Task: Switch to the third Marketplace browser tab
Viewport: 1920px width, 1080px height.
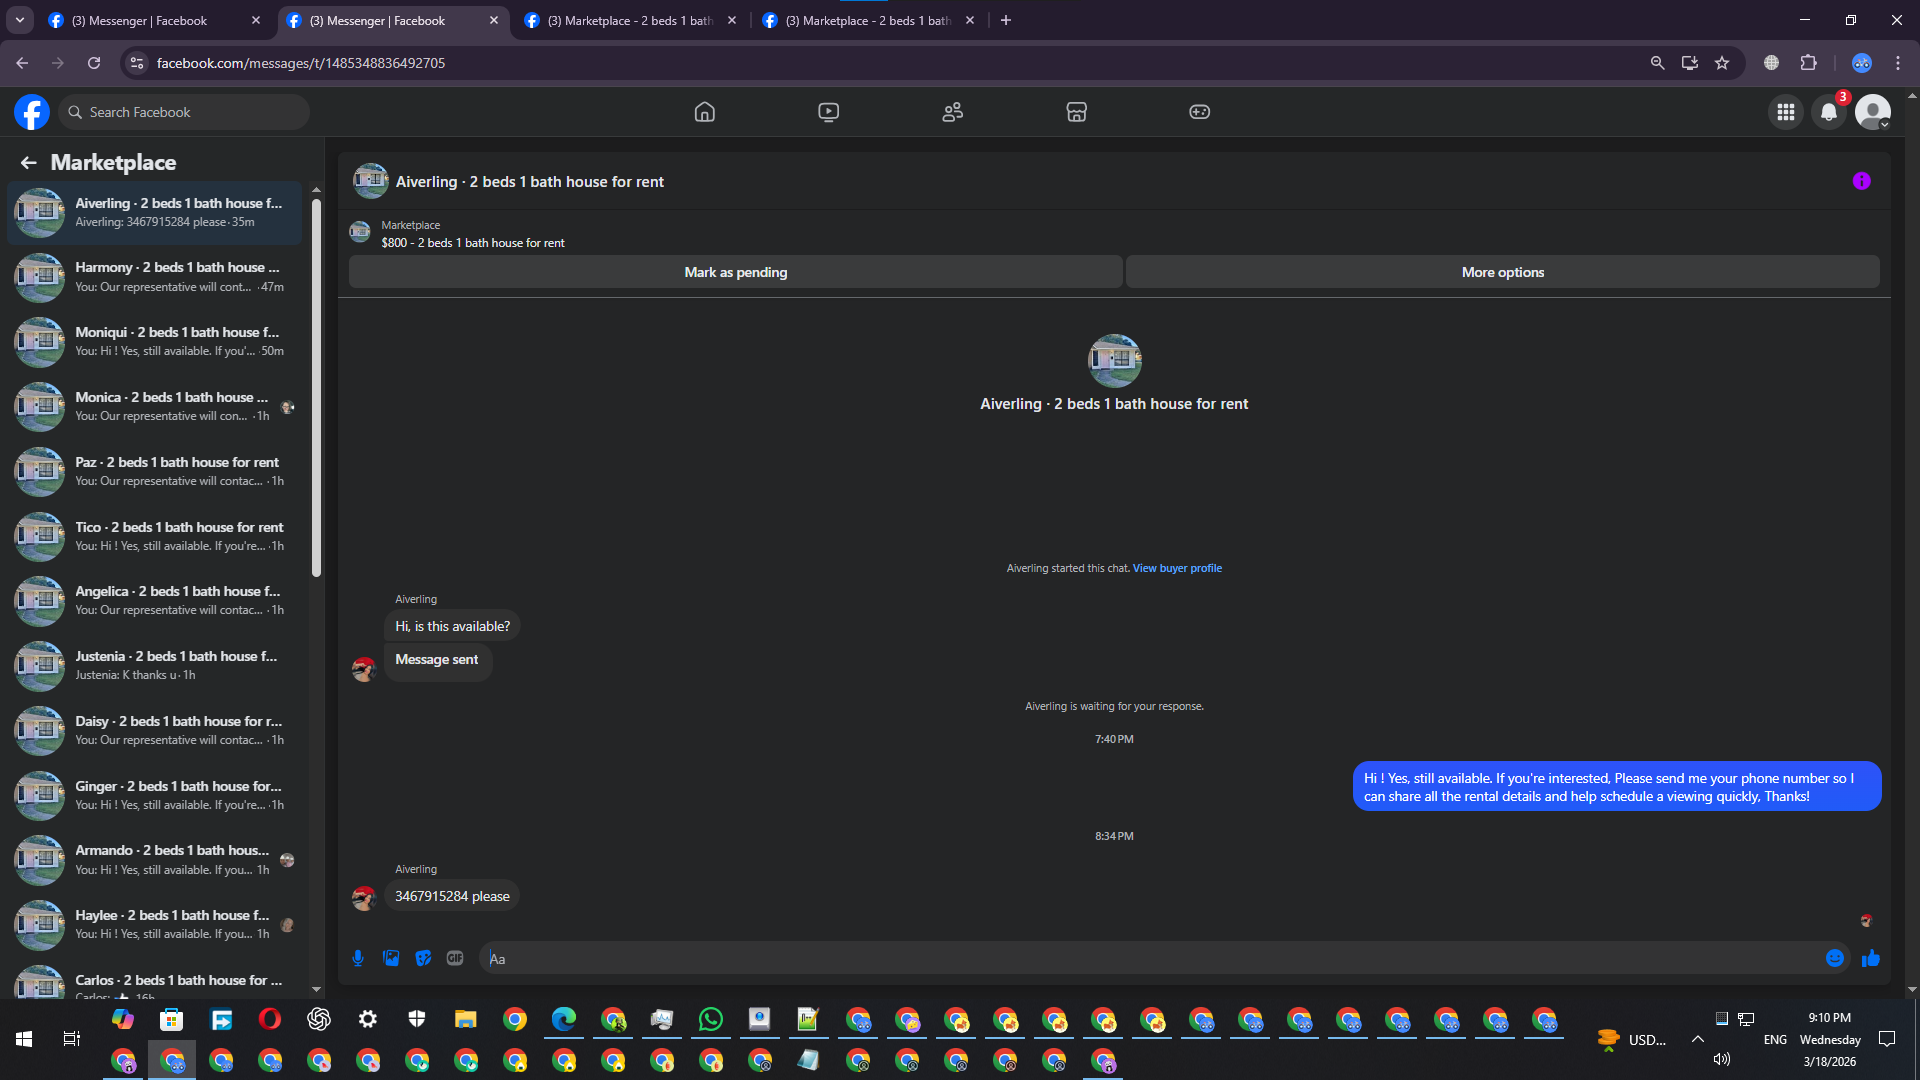Action: (x=630, y=20)
